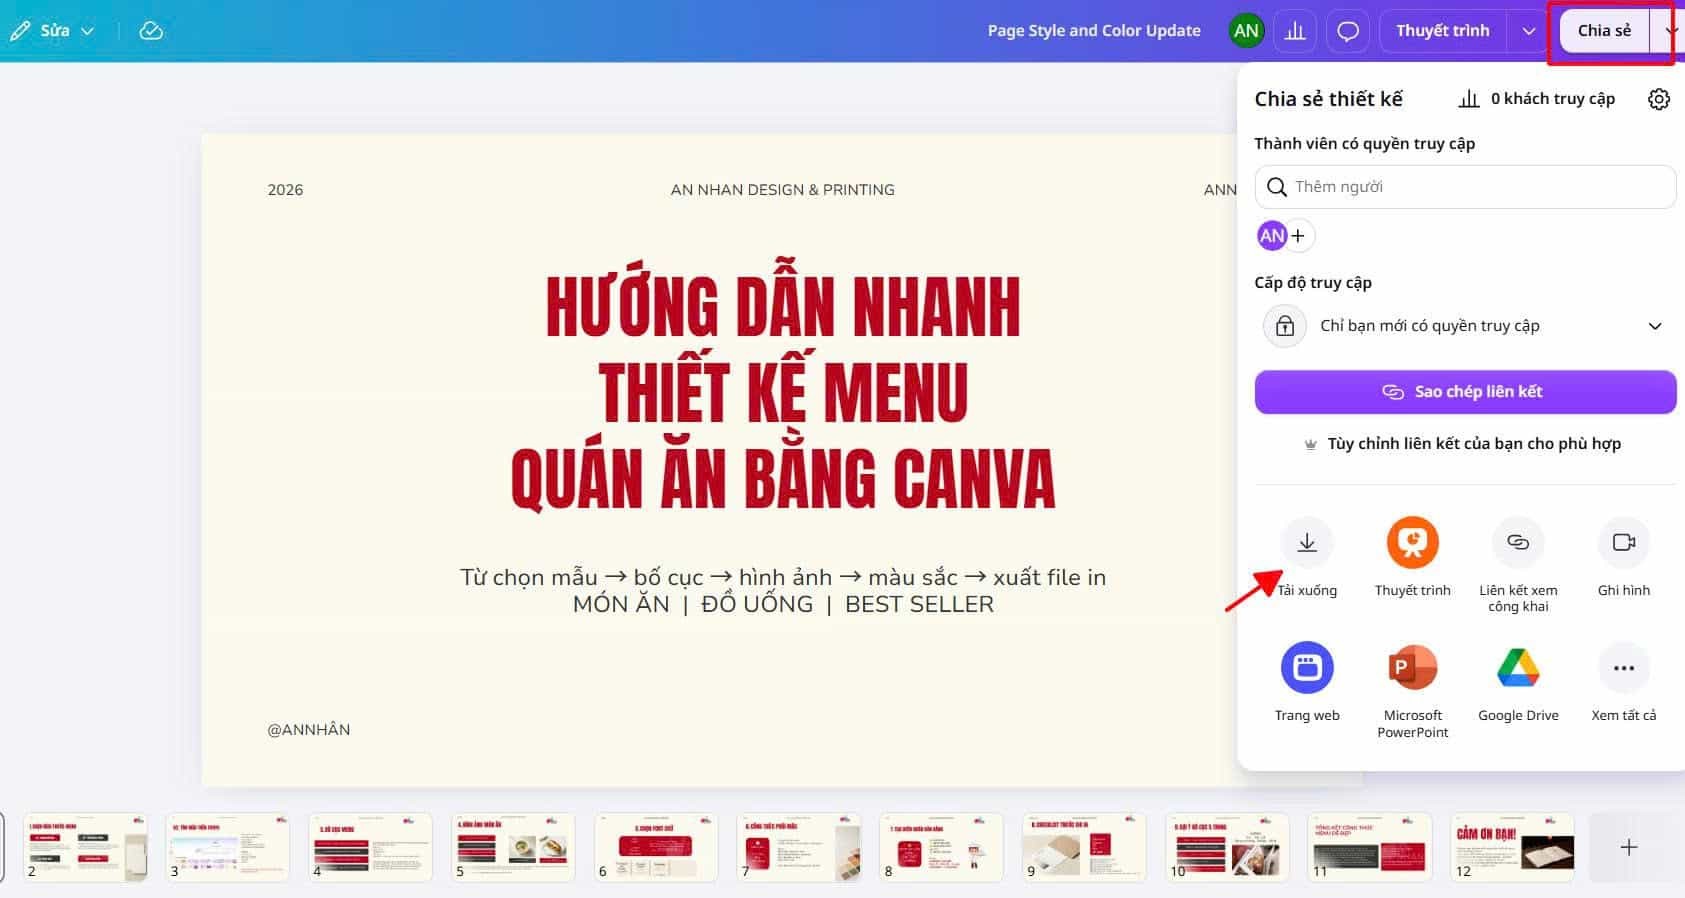Open the analytics bar chart icon in header
The width and height of the screenshot is (1685, 898).
tap(1295, 31)
